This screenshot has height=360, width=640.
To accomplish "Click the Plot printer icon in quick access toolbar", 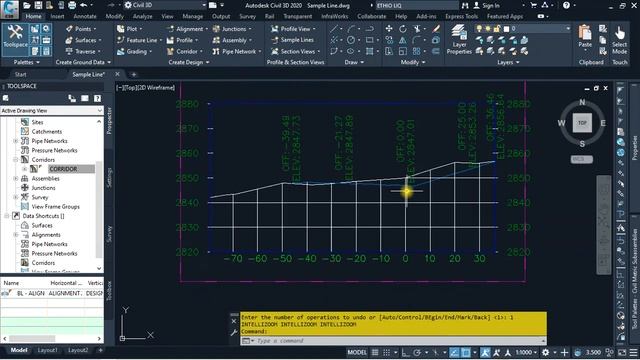I will click(72, 5).
